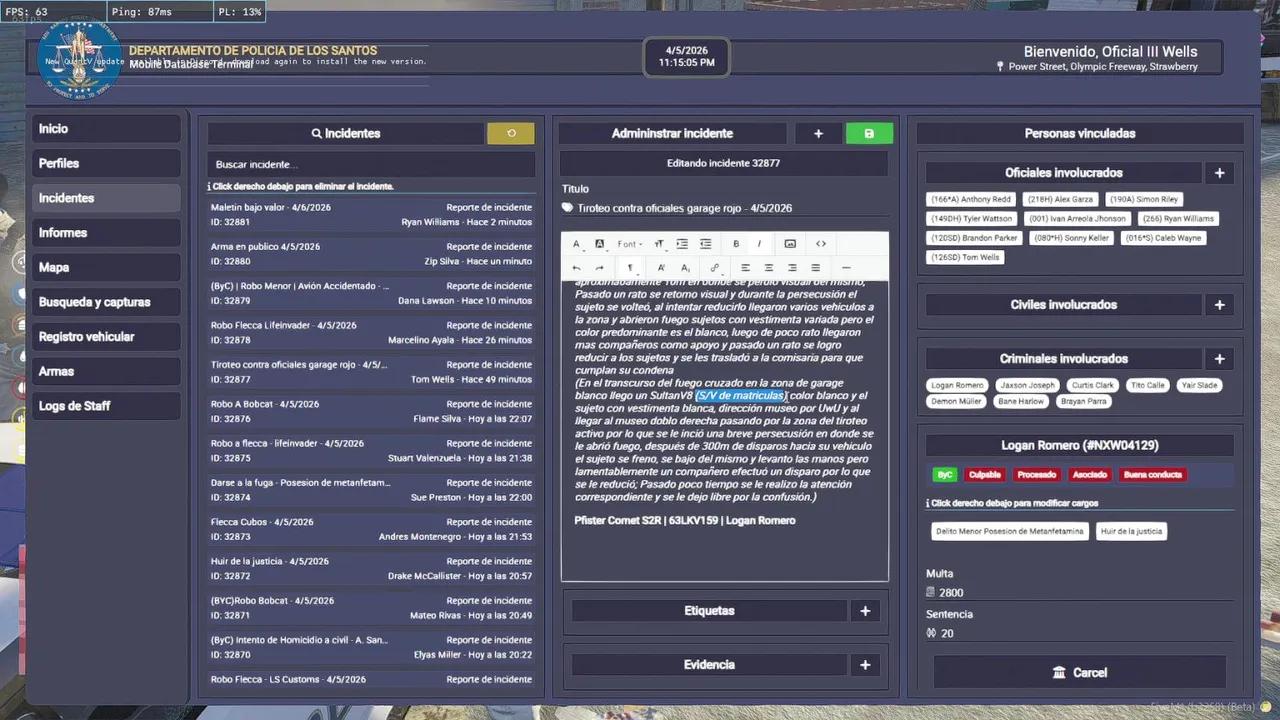Justify the report text
This screenshot has height=720, width=1280.
coord(816,268)
